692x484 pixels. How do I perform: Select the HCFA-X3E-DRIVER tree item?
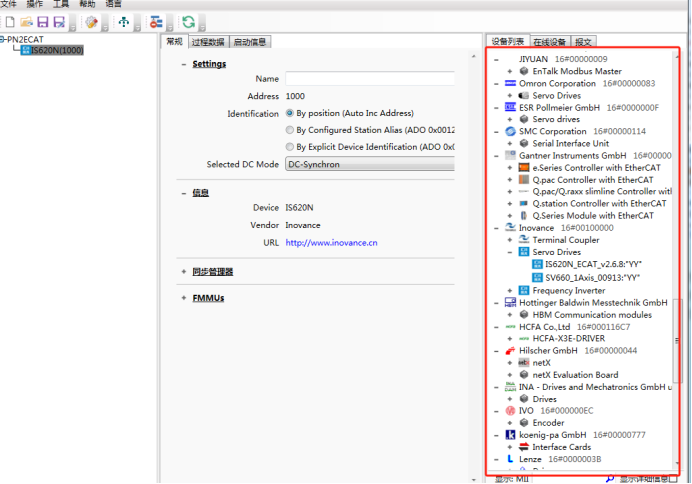(x=568, y=338)
